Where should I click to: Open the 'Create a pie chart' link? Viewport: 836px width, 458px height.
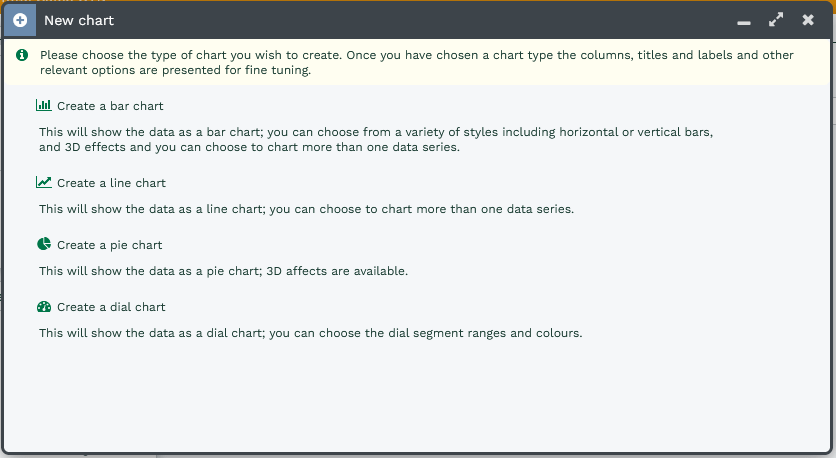click(109, 246)
